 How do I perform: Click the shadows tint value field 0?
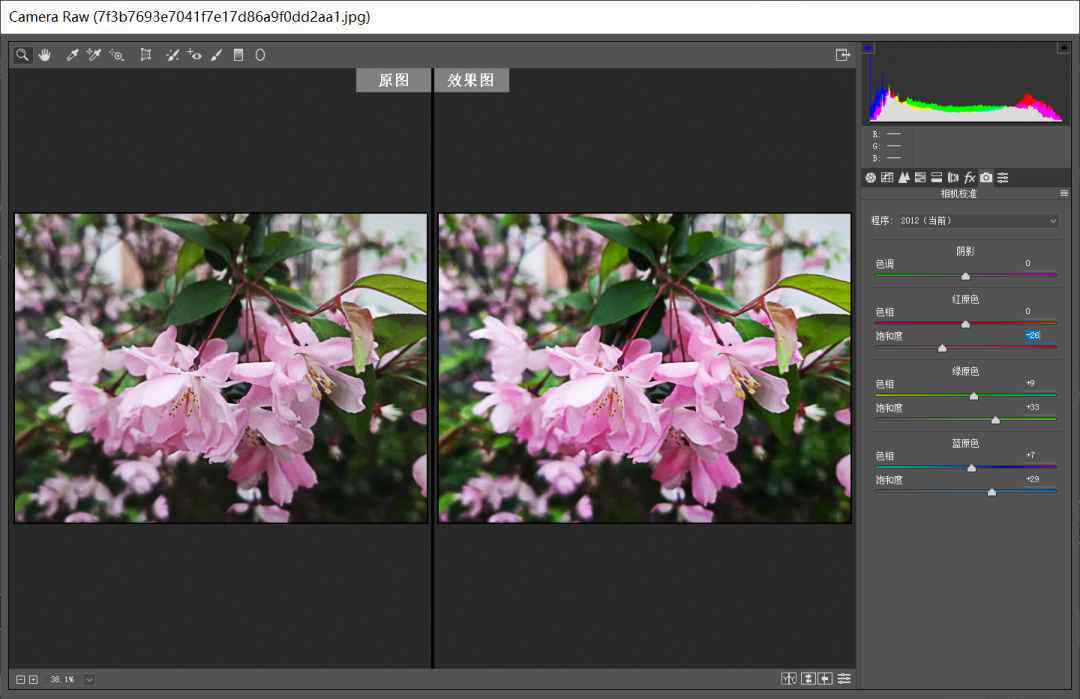pos(1028,263)
